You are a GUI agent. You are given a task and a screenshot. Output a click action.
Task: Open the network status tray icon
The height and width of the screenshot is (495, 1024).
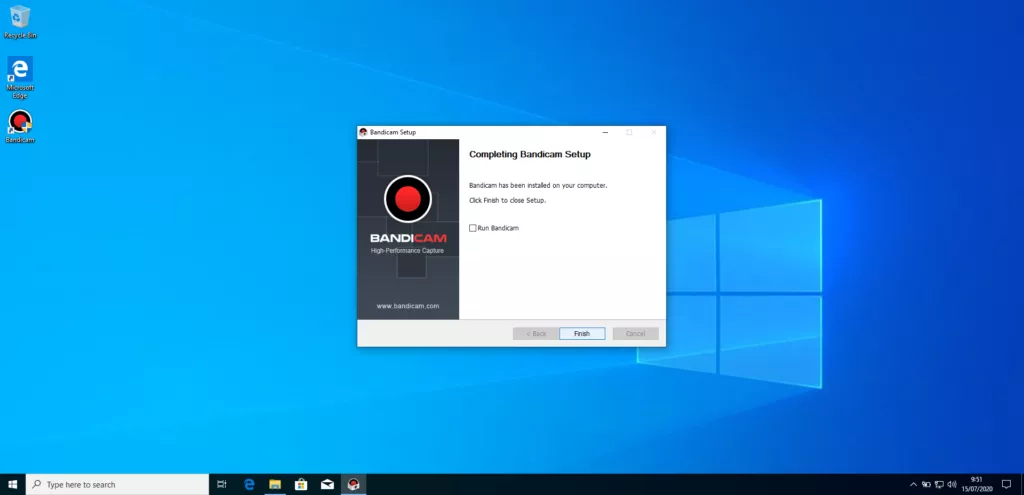pyautogui.click(x=938, y=484)
